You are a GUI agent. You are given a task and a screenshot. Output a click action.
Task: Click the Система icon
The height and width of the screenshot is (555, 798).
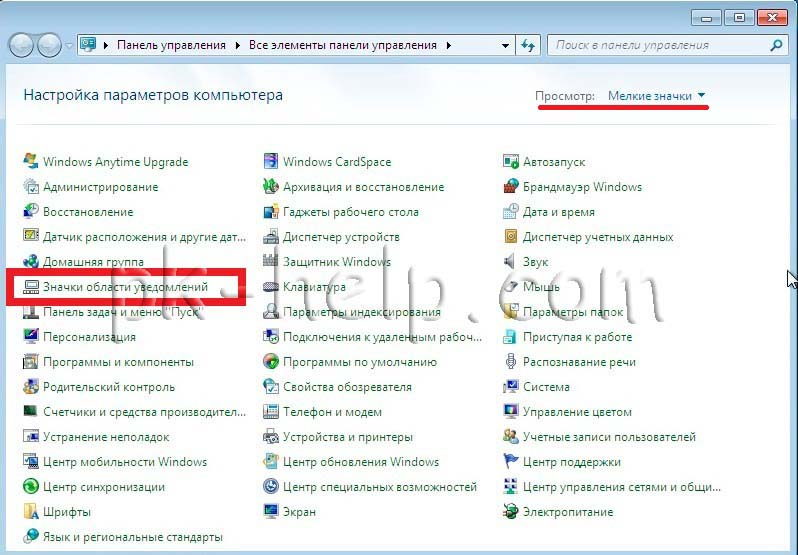coord(510,387)
